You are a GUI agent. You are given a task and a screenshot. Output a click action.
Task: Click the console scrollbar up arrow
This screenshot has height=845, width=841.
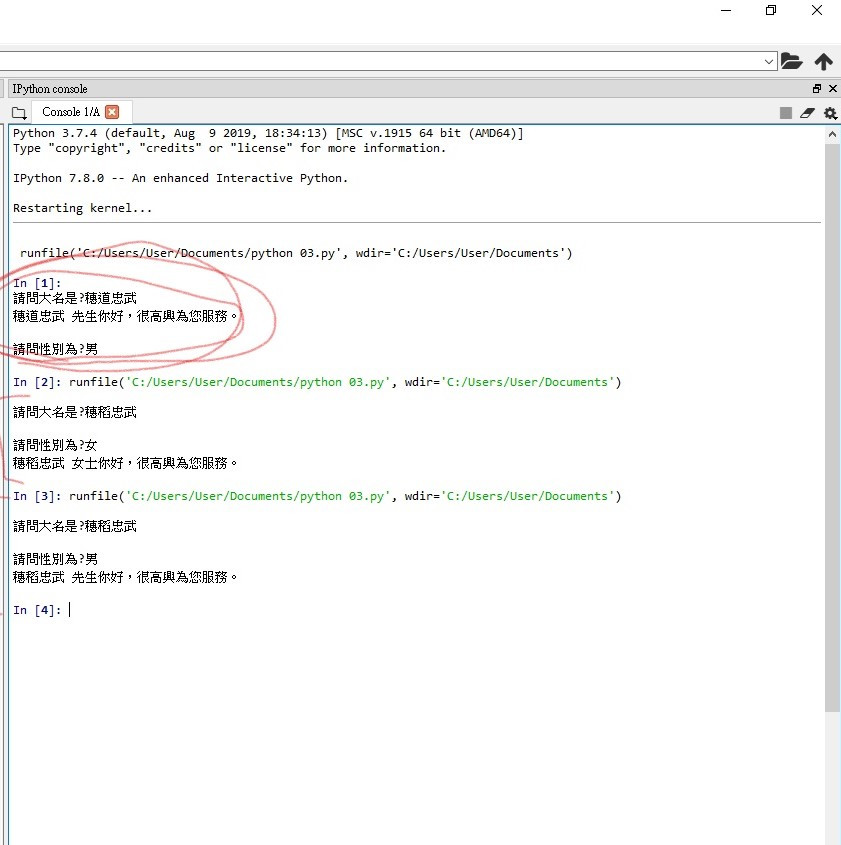click(832, 134)
